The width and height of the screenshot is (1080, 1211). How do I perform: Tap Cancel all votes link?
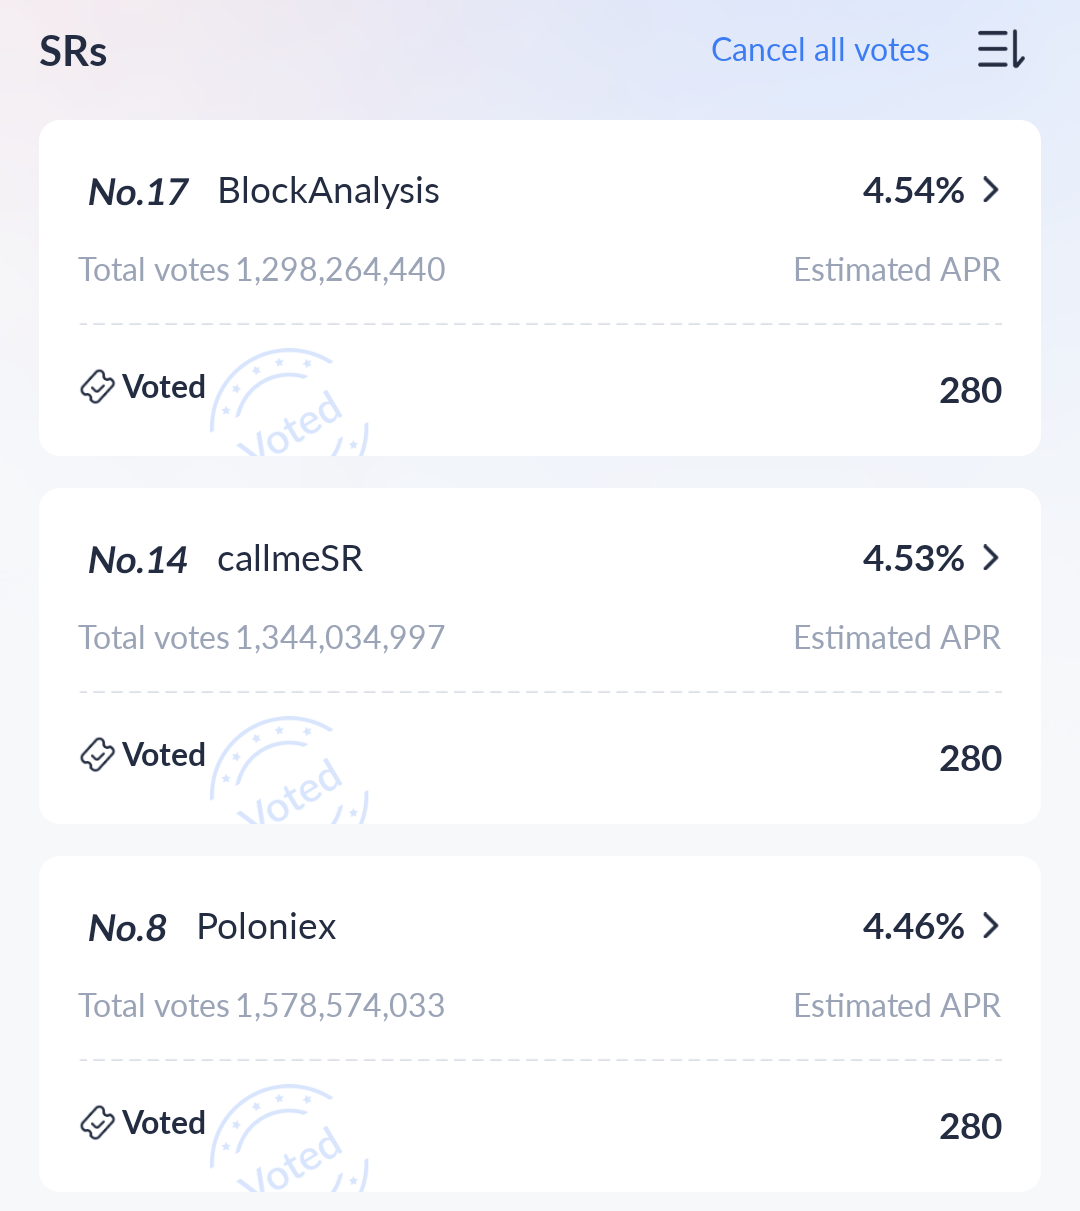pyautogui.click(x=820, y=50)
